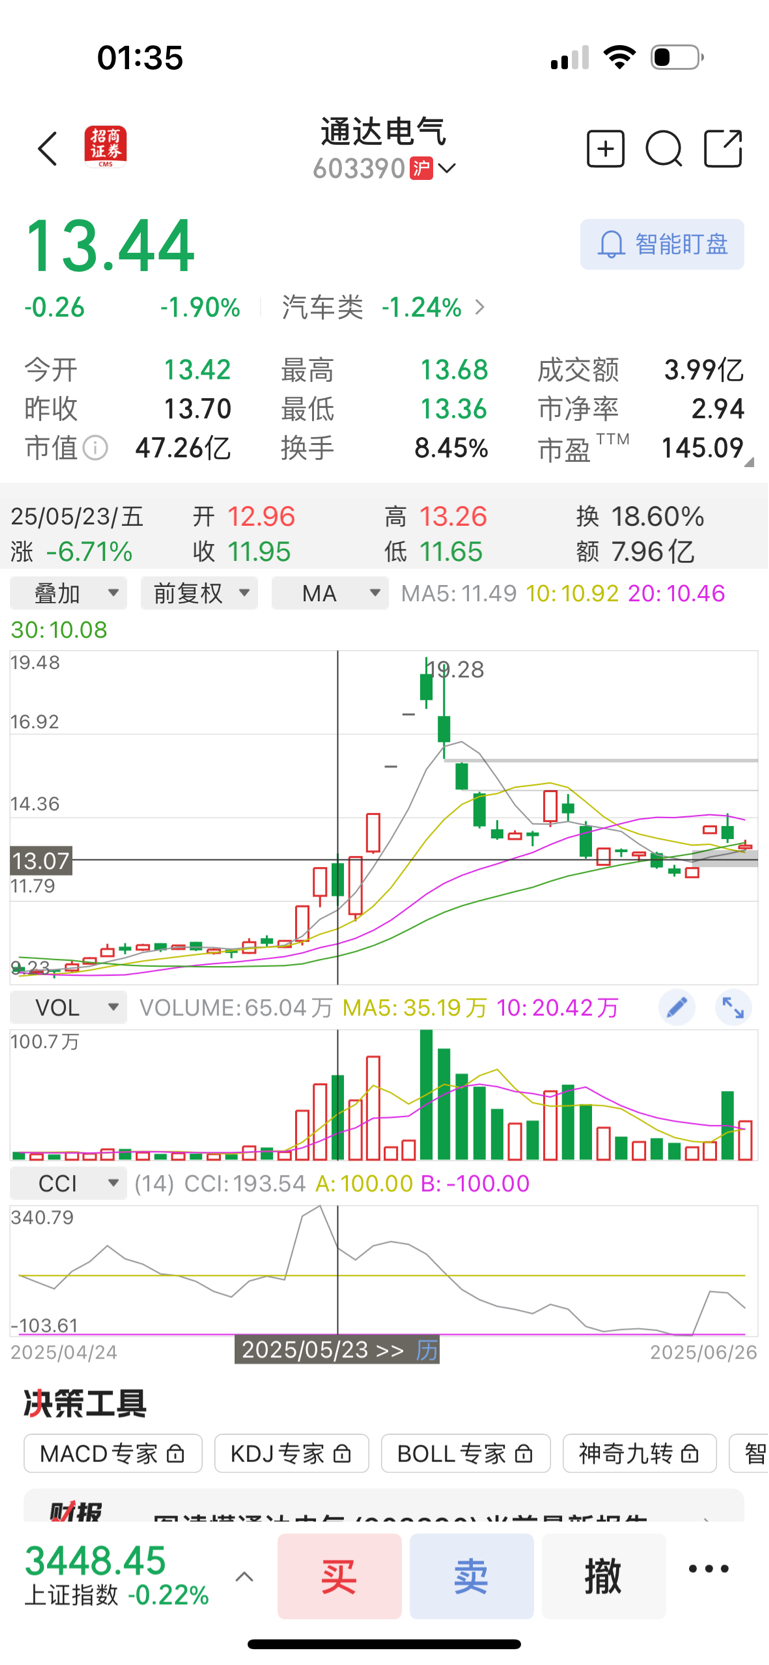Tap the cellular signal icon
Screen dimensions: 769x1665
[570, 59]
